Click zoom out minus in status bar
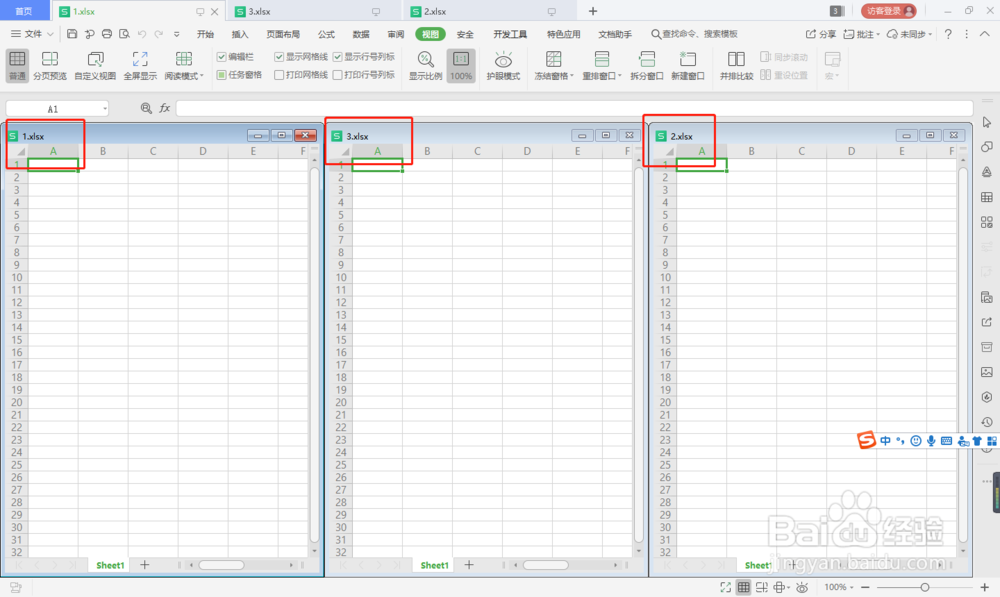Screen dimensions: 1000x597 (x=865, y=587)
